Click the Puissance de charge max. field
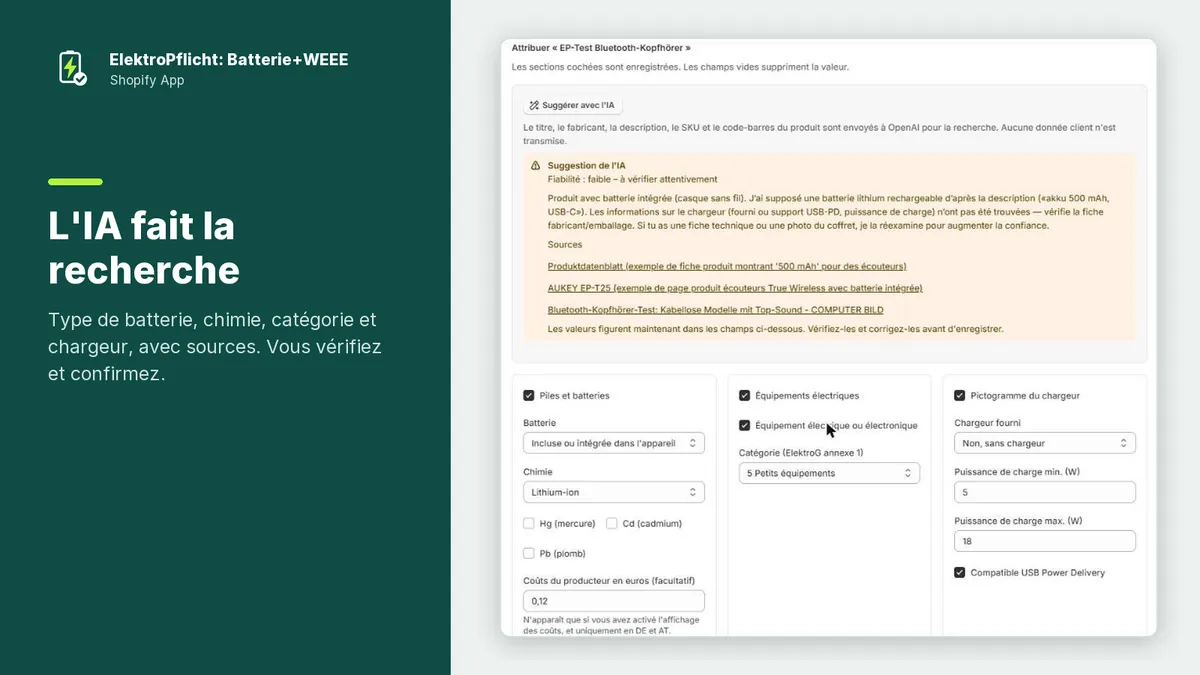 point(1045,541)
